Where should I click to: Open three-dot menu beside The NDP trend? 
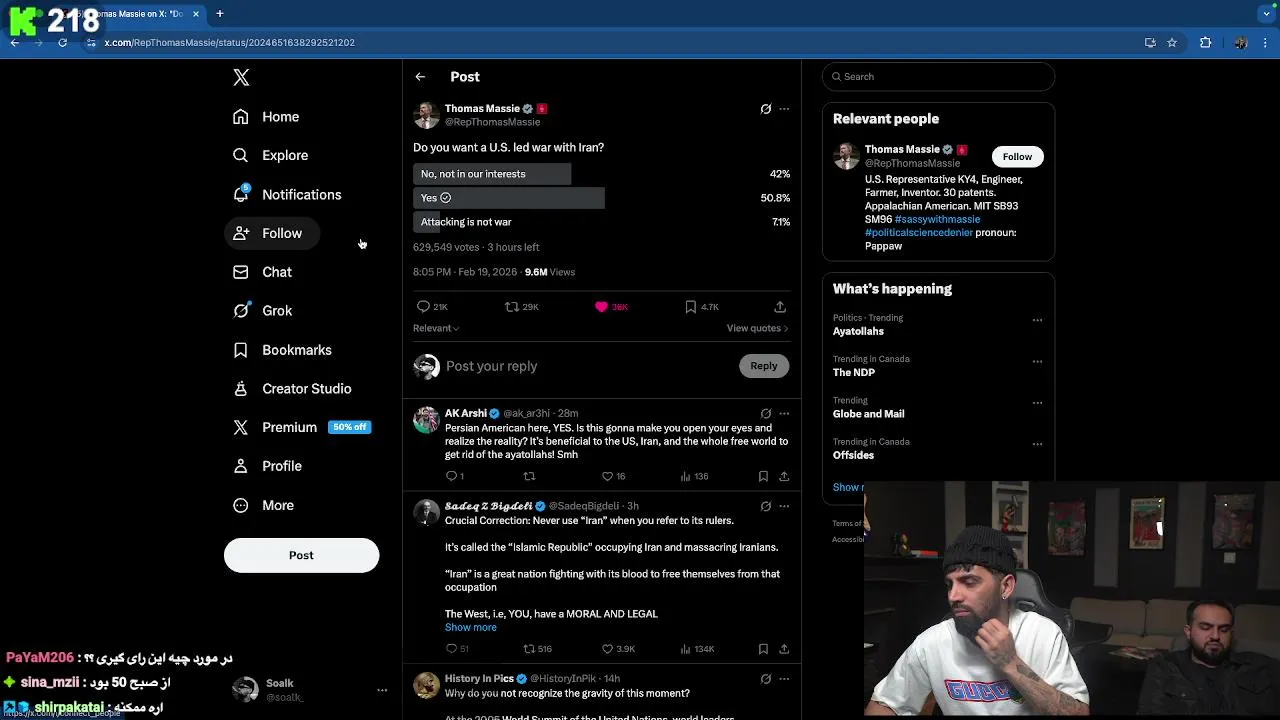pyautogui.click(x=1037, y=362)
